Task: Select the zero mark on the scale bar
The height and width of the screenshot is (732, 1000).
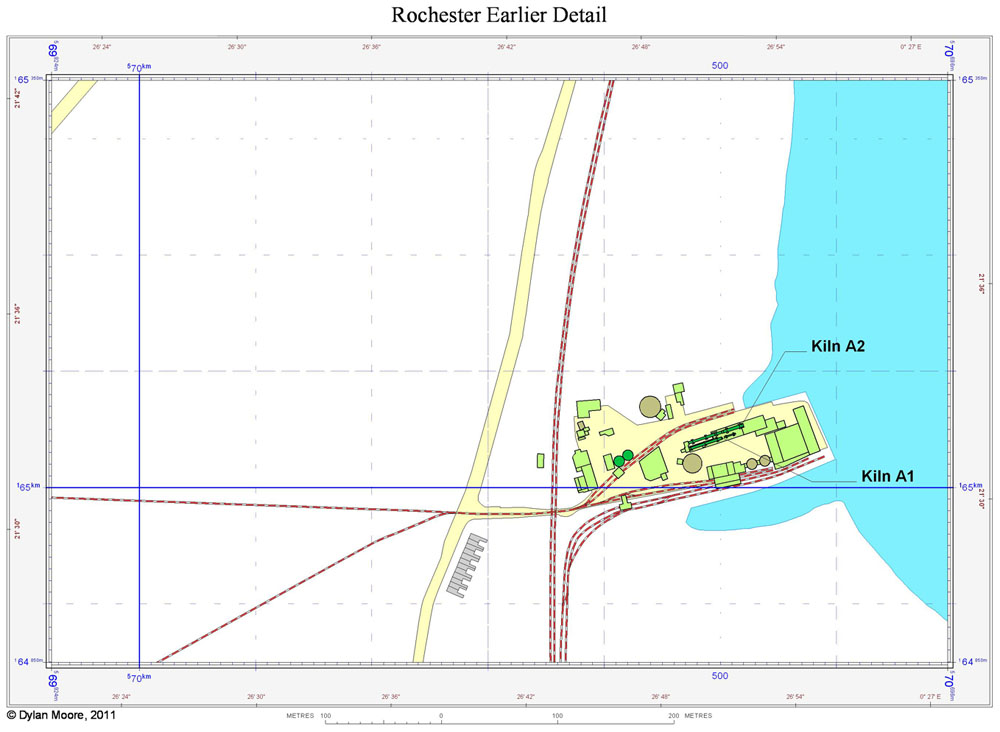Action: click(x=441, y=717)
